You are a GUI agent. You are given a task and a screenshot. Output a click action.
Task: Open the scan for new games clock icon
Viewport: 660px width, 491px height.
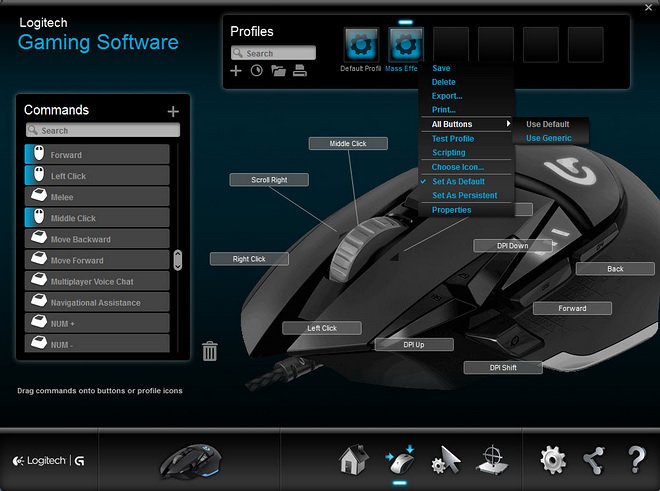pyautogui.click(x=256, y=71)
